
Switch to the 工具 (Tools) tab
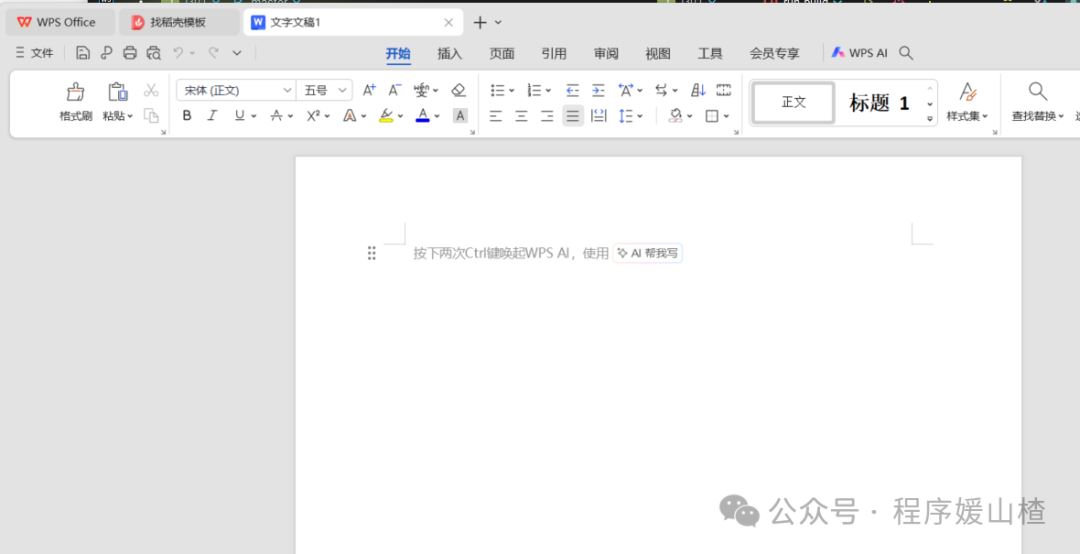pyautogui.click(x=710, y=53)
